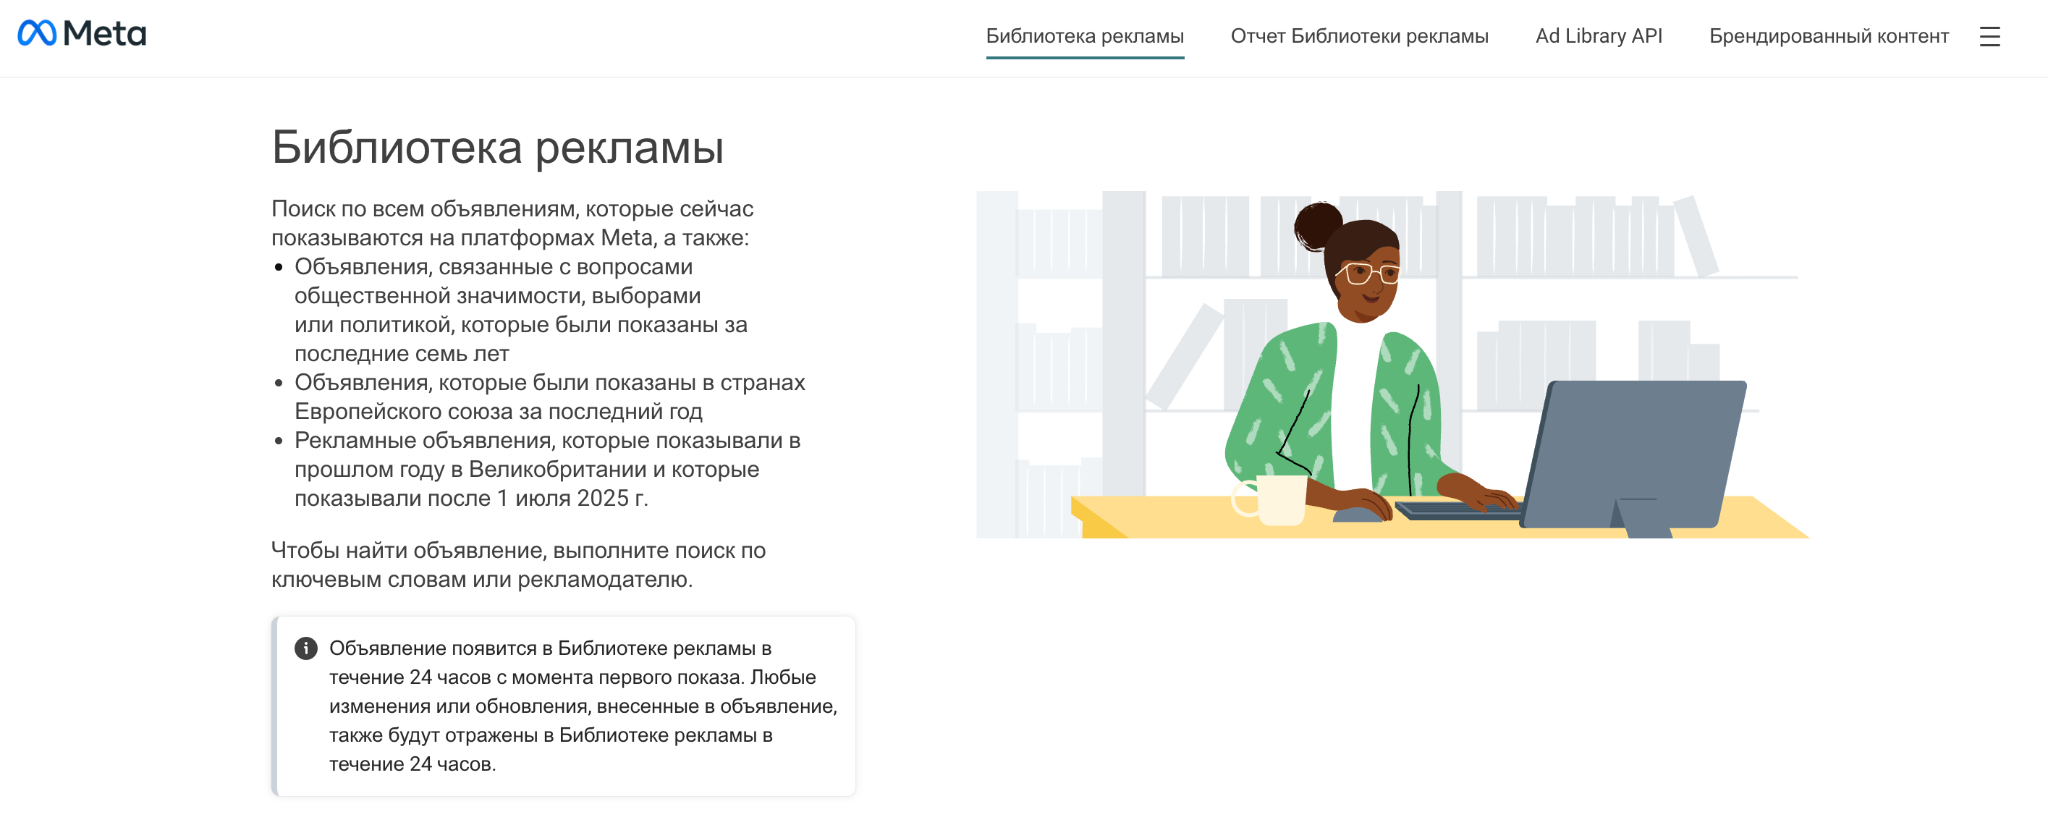
Task: Click bullet about общественной значимости, выборами
Action: point(521,310)
